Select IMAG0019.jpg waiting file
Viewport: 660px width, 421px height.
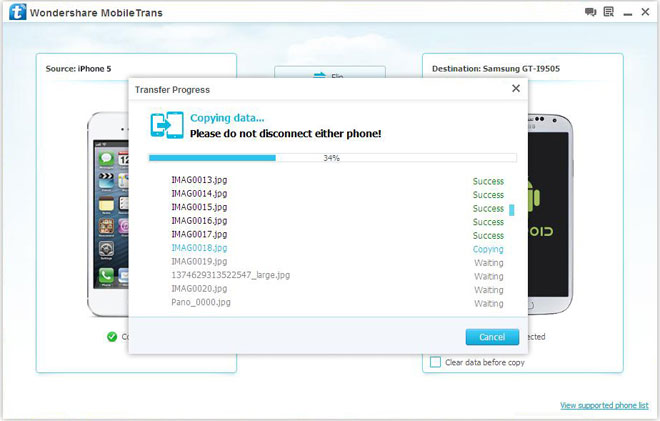pos(199,261)
